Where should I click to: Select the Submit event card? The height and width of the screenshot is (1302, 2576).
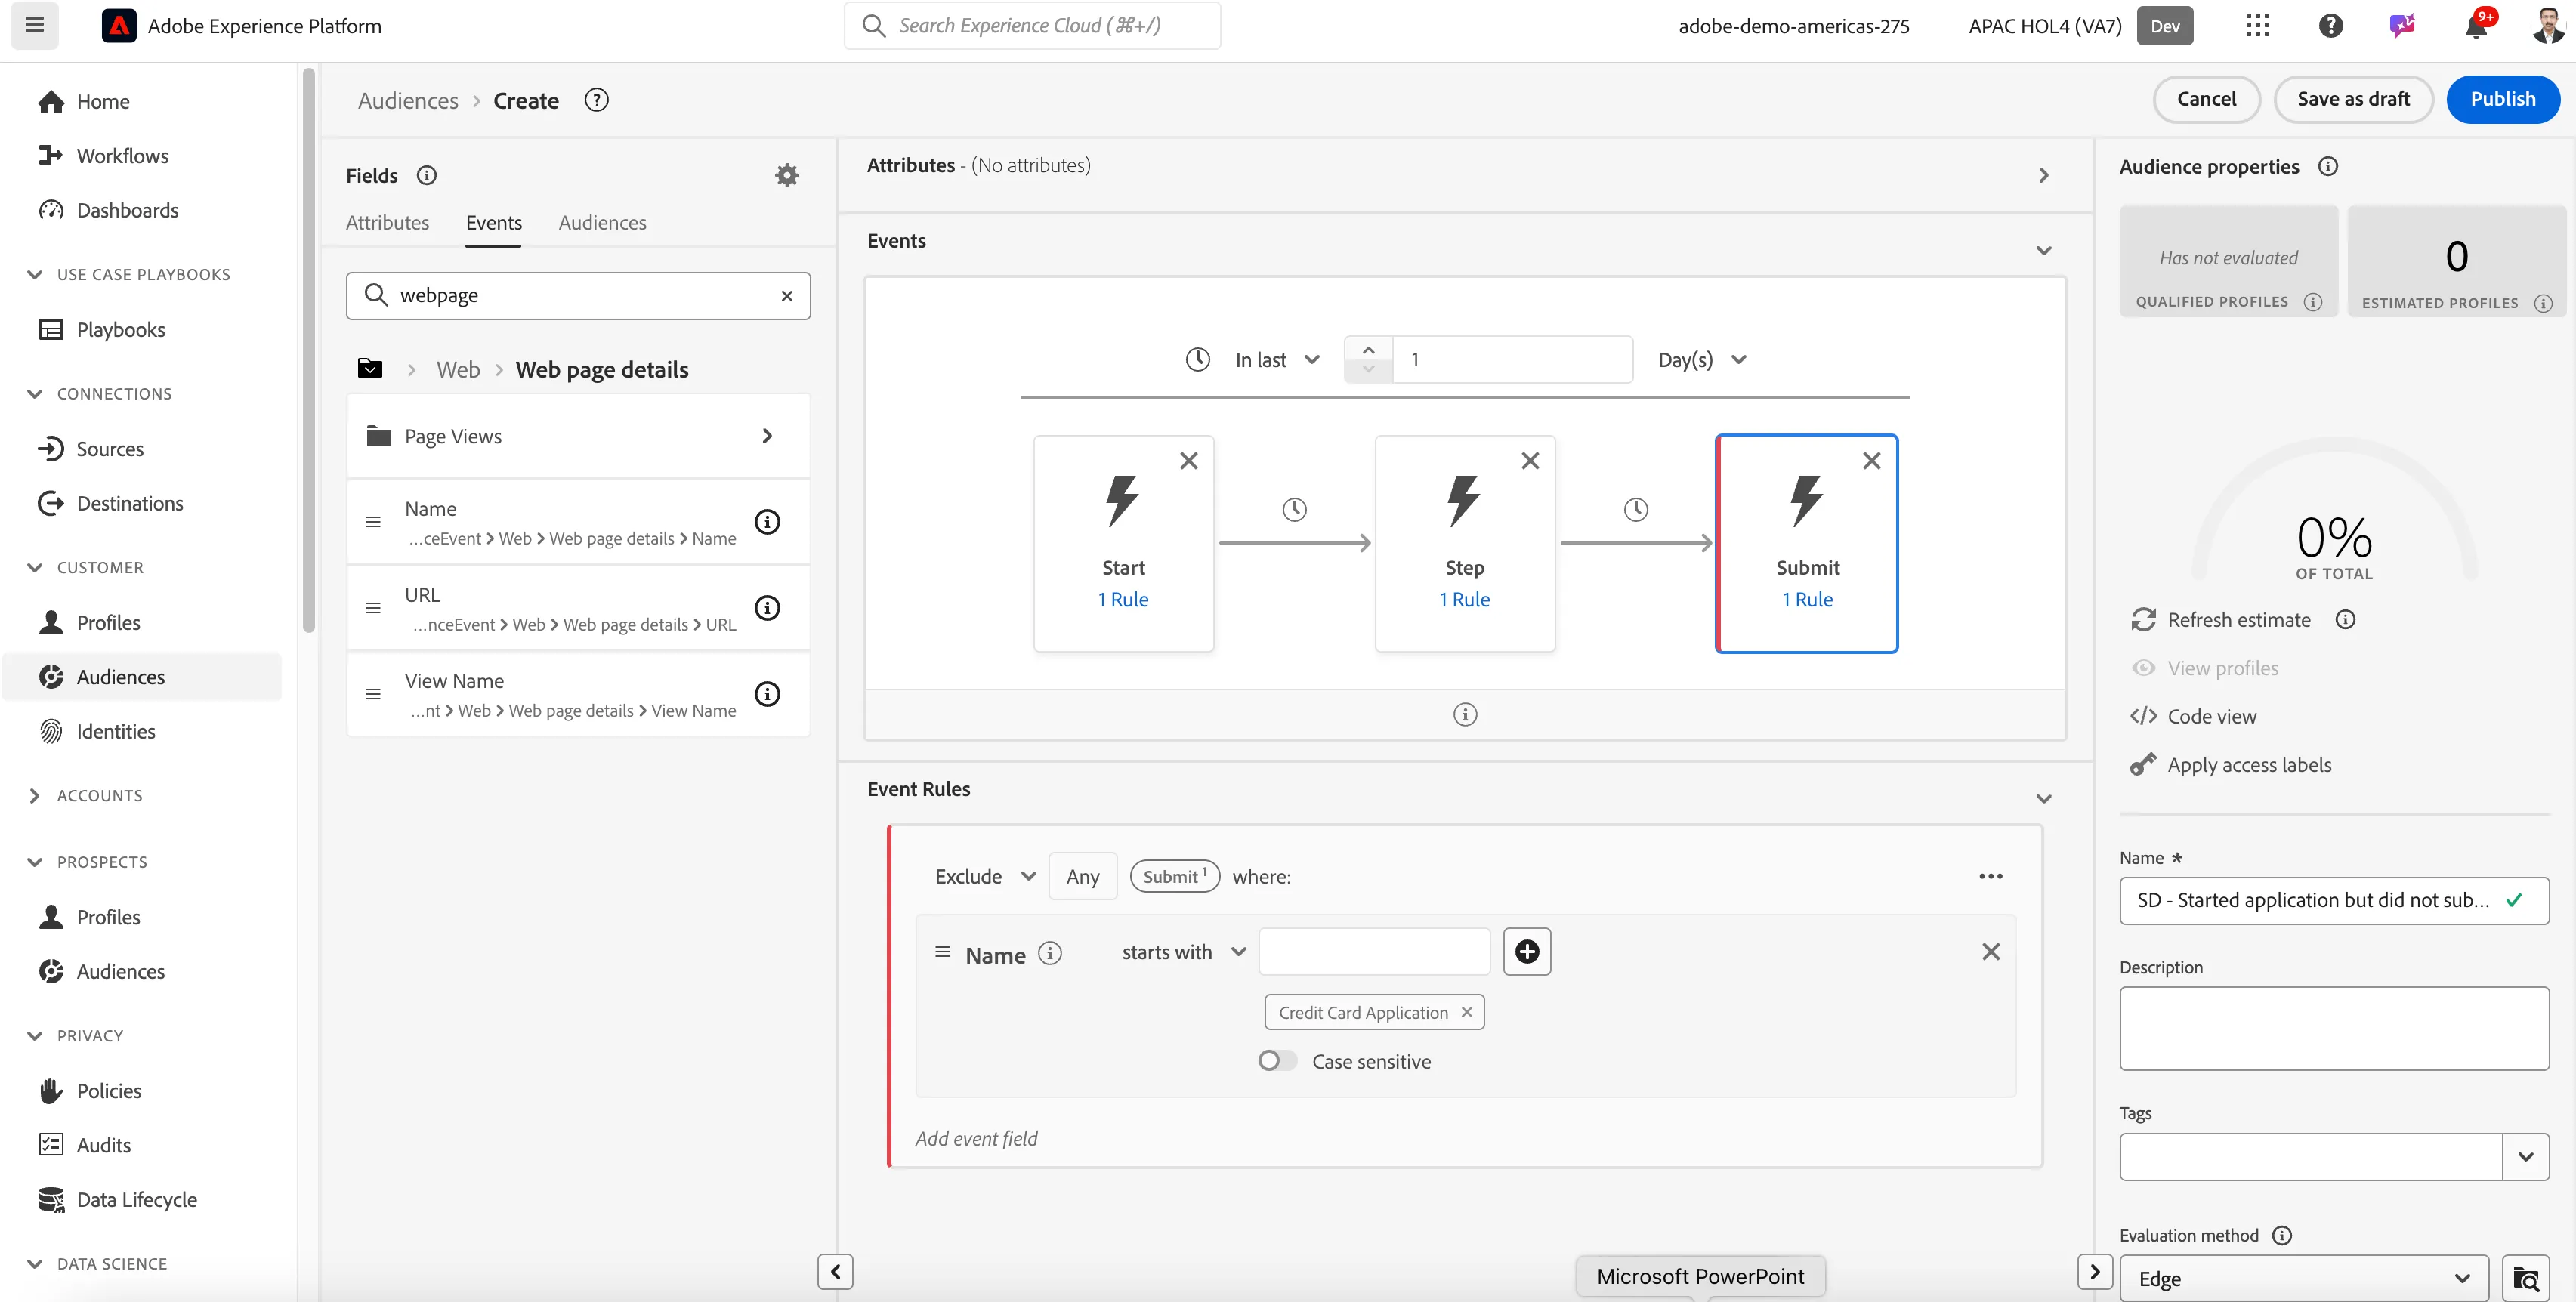click(x=1806, y=544)
